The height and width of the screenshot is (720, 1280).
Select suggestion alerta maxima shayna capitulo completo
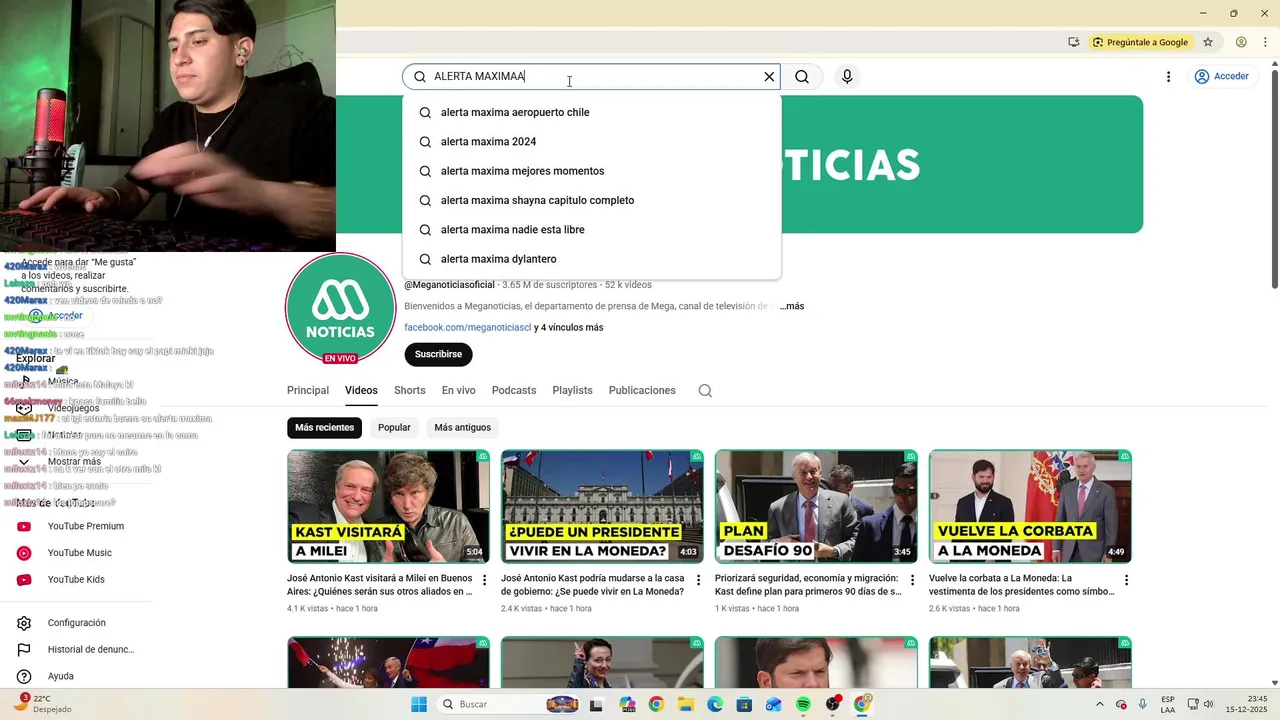click(592, 200)
